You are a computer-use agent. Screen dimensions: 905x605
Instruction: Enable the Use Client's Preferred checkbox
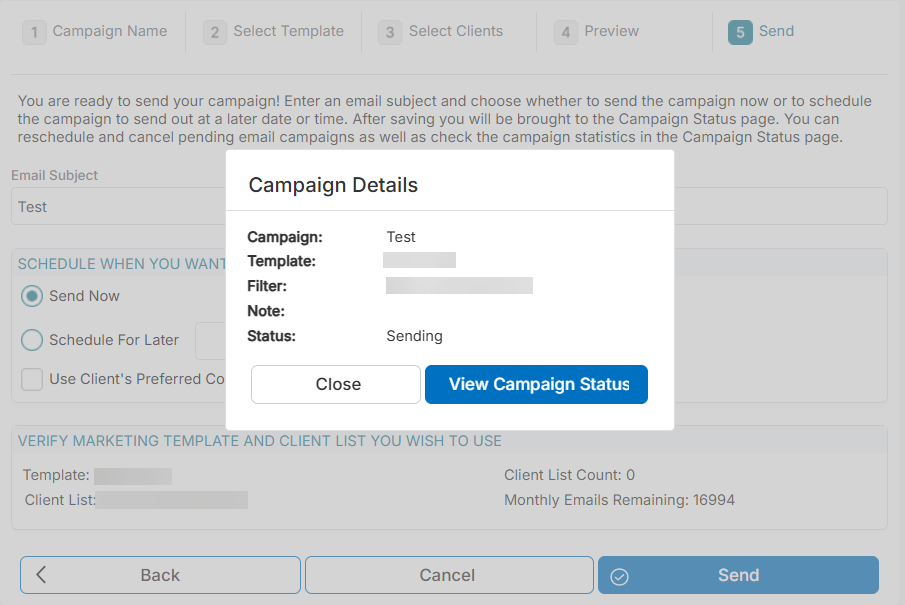31,379
